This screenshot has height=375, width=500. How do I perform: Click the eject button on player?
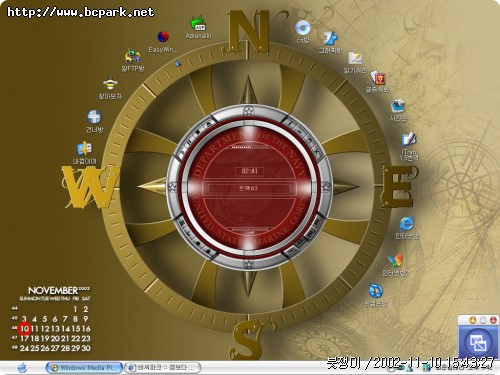coord(209,124)
